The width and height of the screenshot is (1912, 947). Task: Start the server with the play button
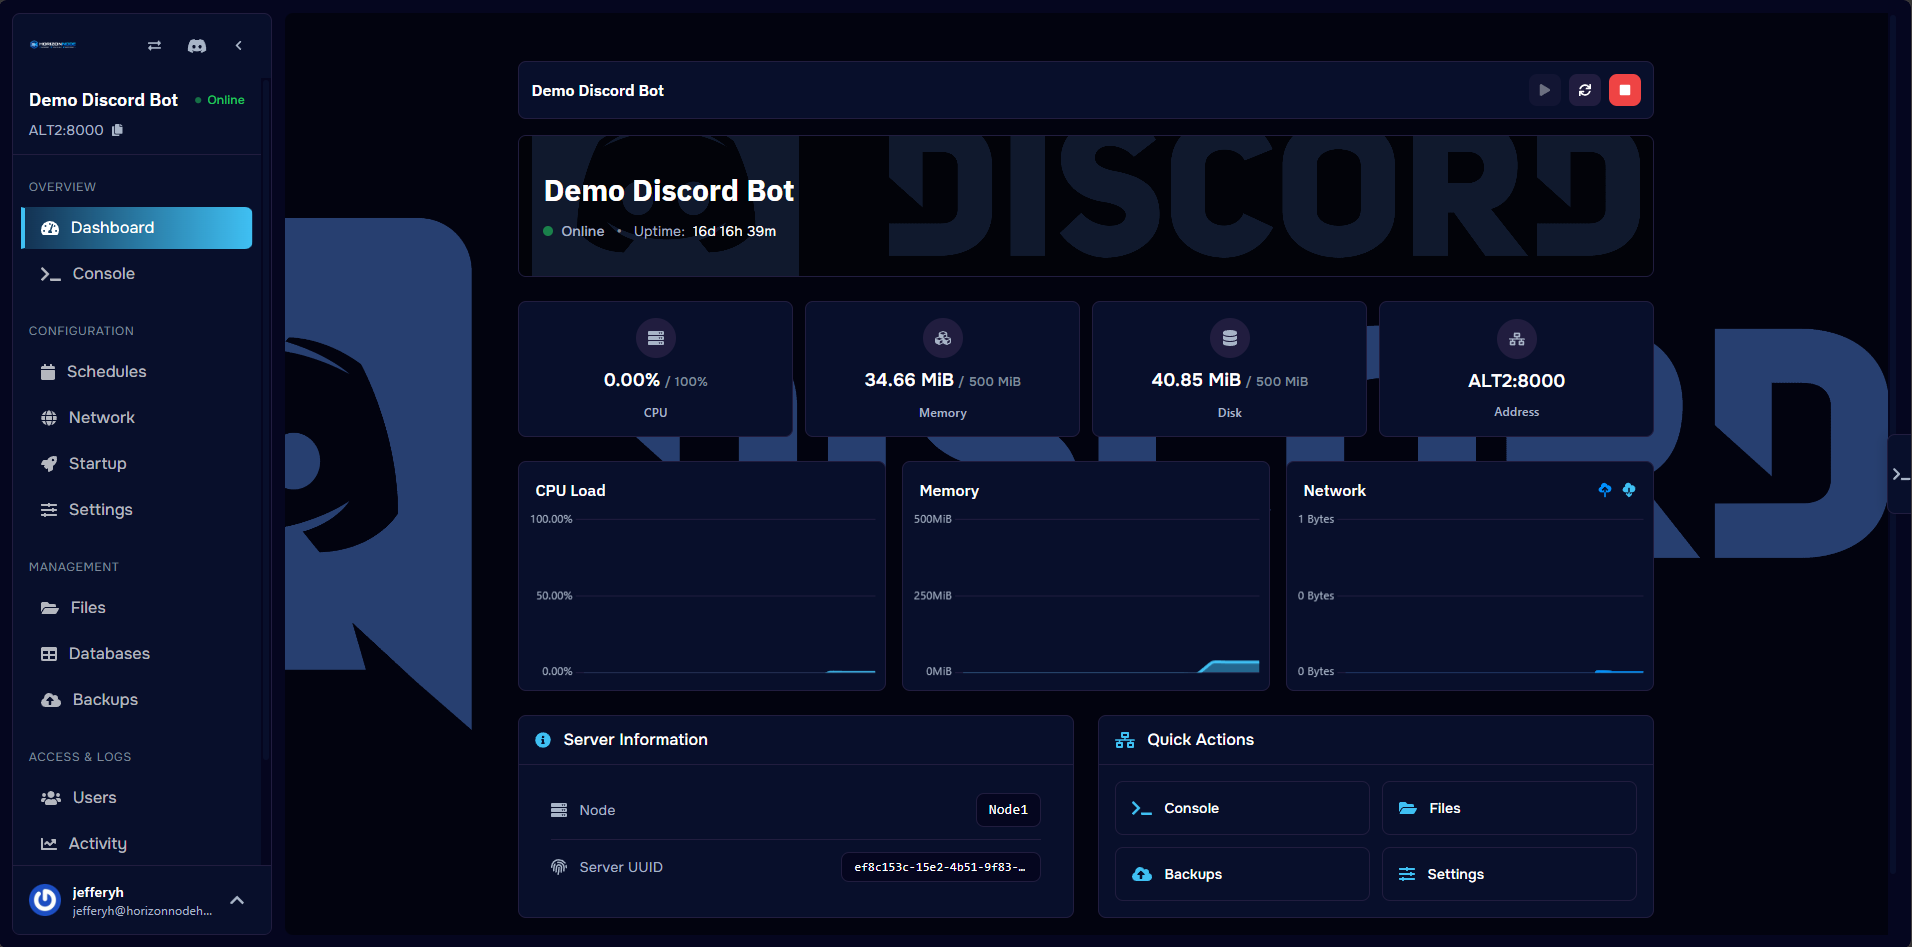click(1545, 90)
